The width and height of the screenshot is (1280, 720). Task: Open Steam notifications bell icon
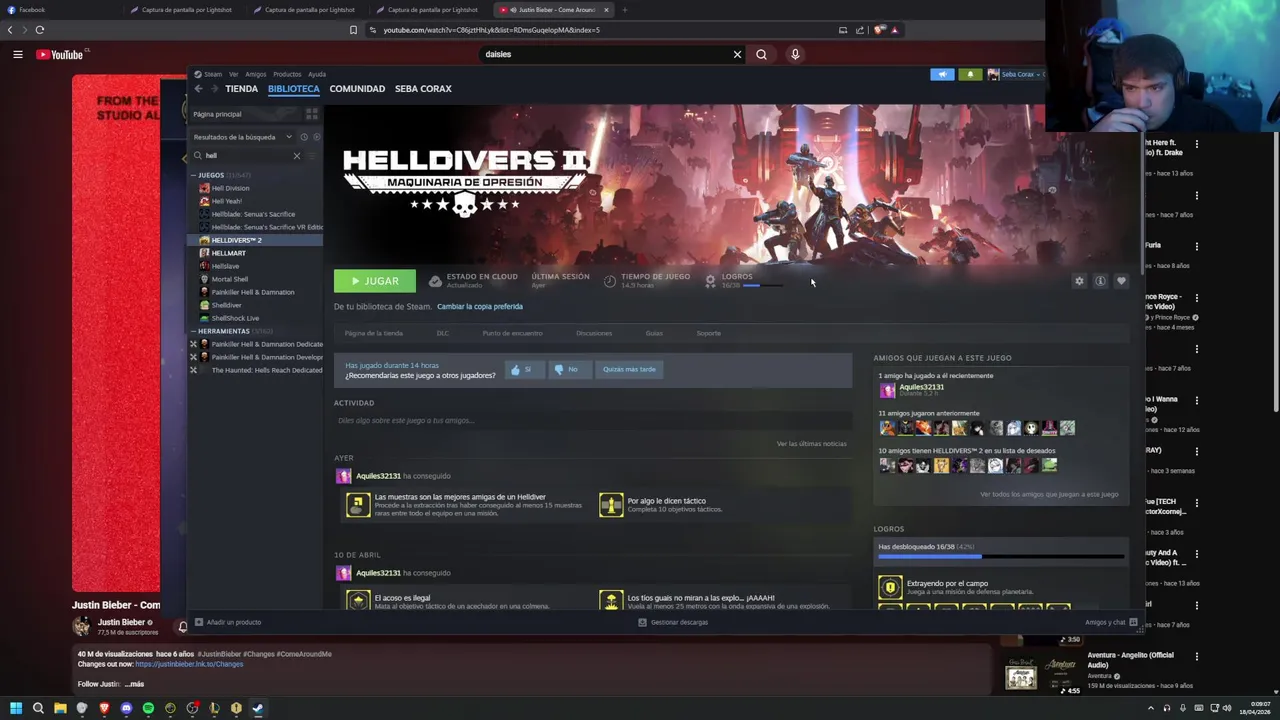click(x=969, y=74)
